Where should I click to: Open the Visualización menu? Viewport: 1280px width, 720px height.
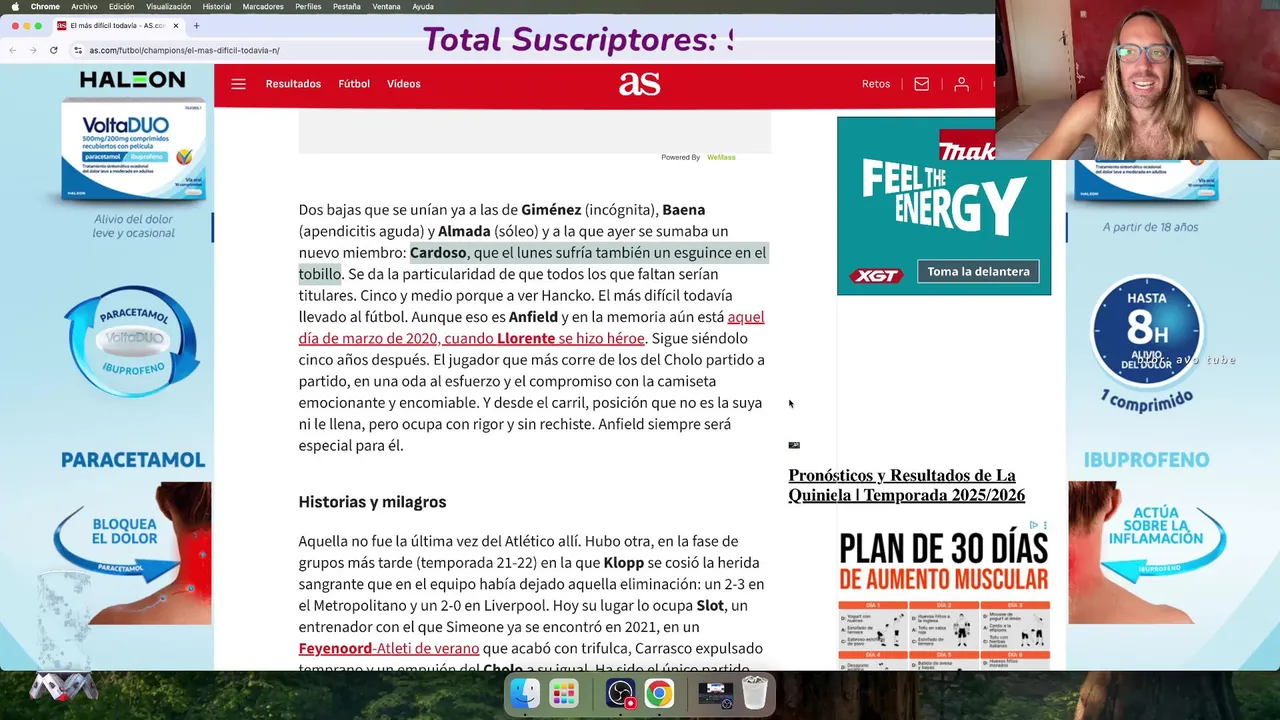tap(168, 6)
